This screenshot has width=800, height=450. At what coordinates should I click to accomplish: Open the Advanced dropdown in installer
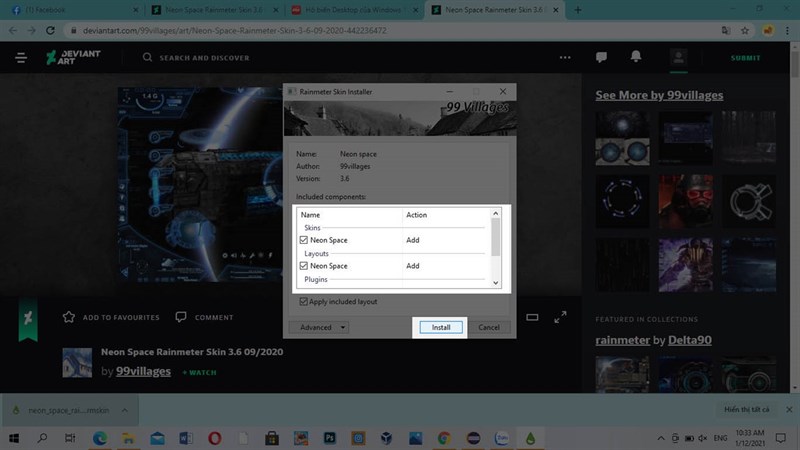pyautogui.click(x=319, y=328)
